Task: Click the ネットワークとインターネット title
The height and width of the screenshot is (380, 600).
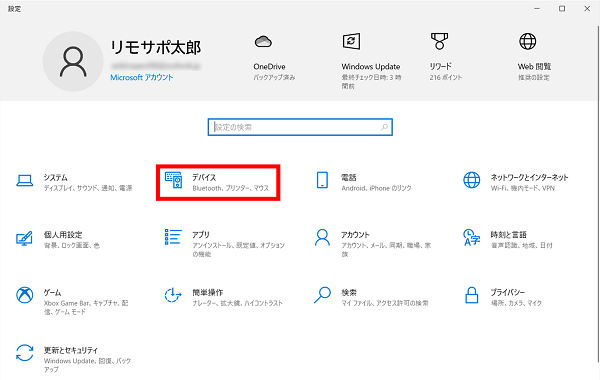Action: (x=530, y=177)
